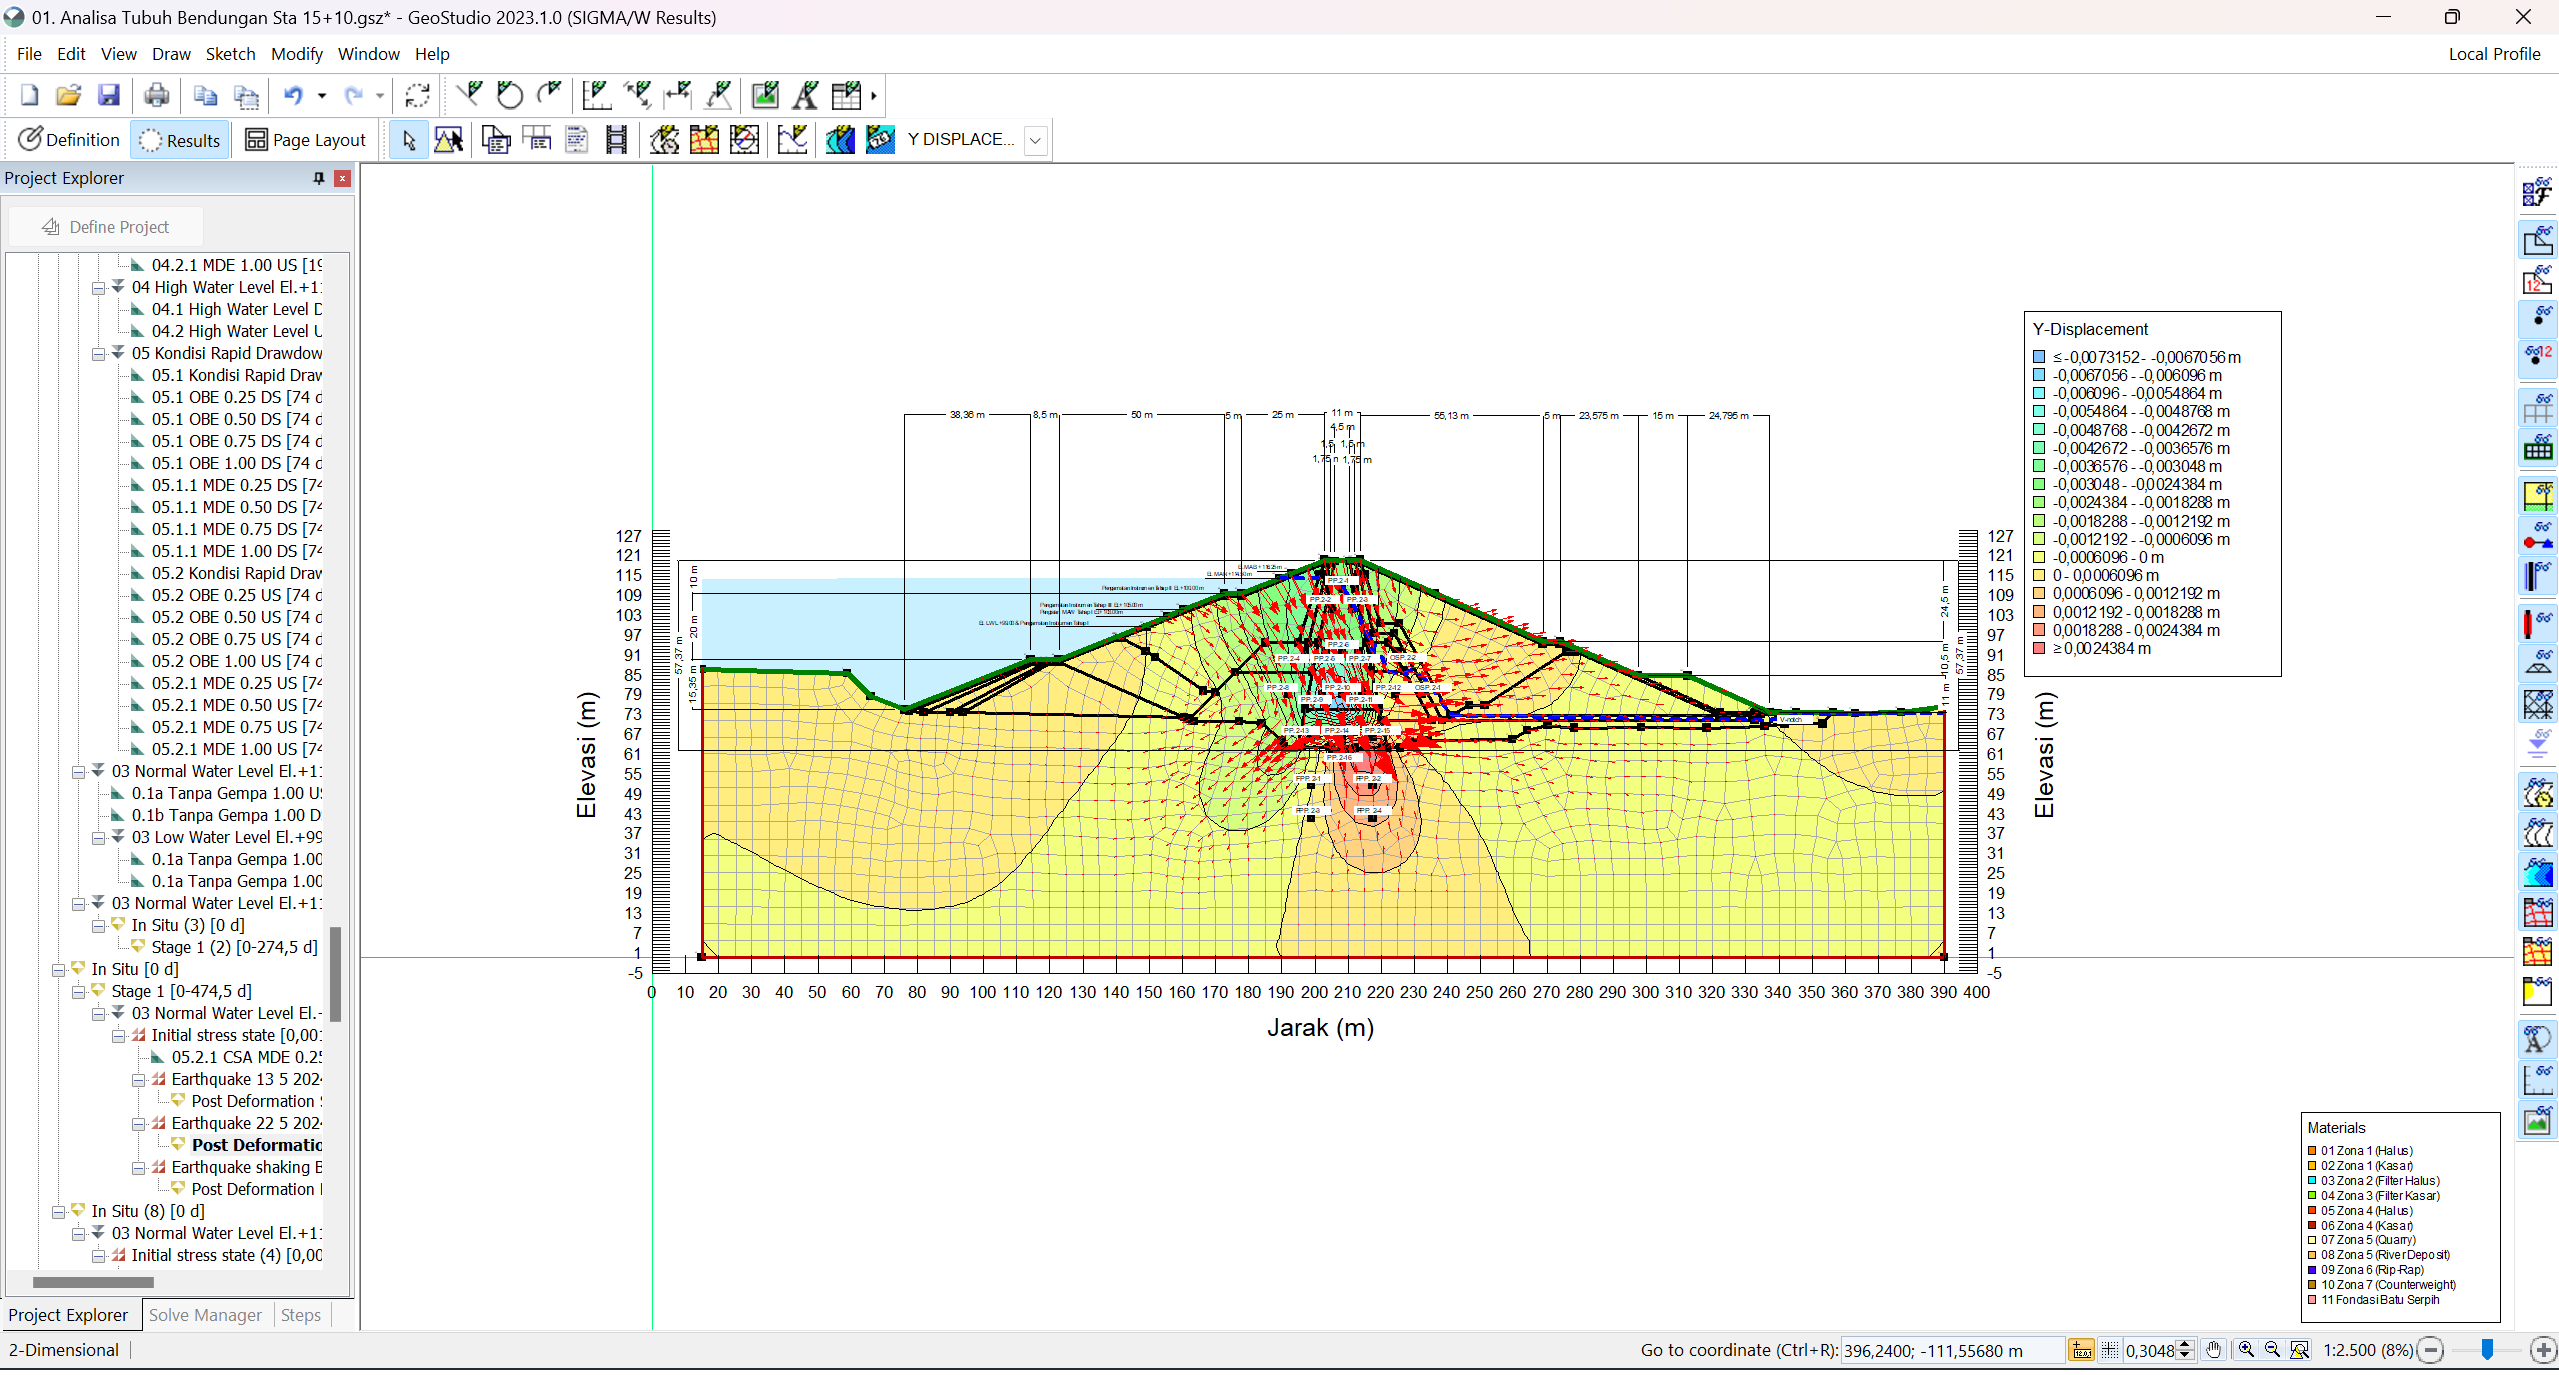Switch to the Solve Manager tab
2559x1375 pixels.
click(x=205, y=1315)
